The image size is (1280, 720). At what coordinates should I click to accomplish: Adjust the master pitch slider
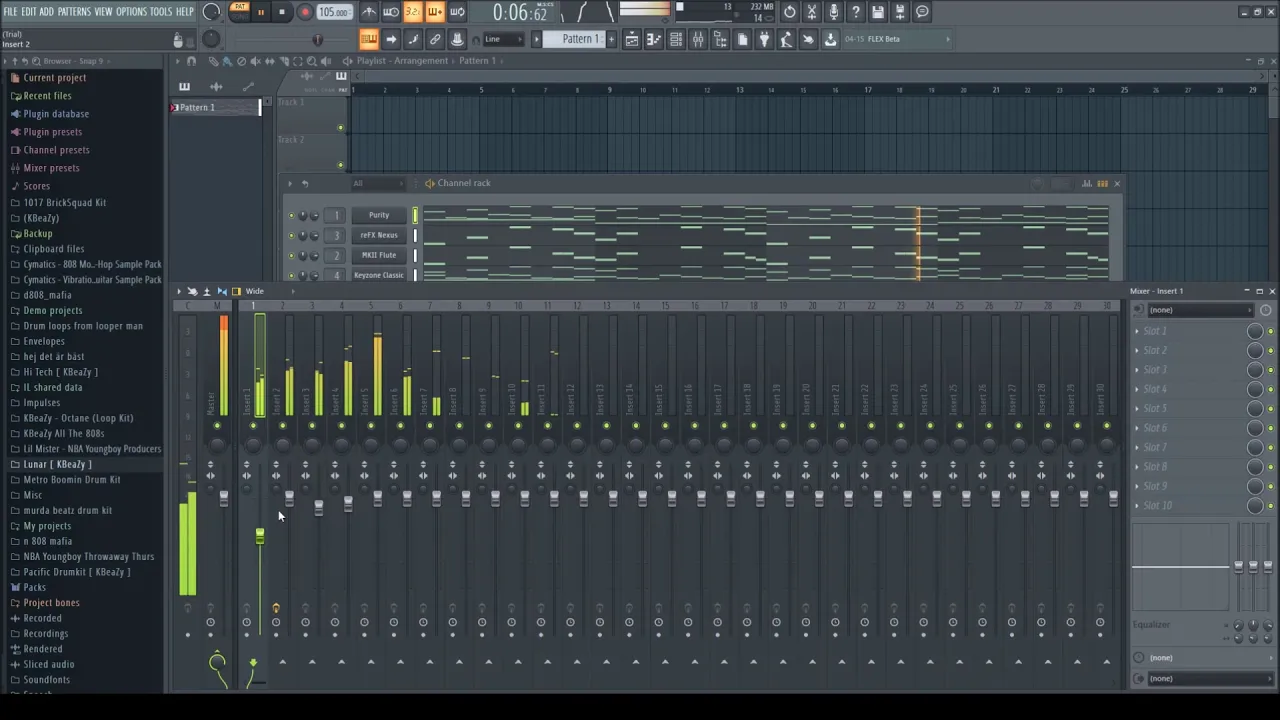pos(317,39)
